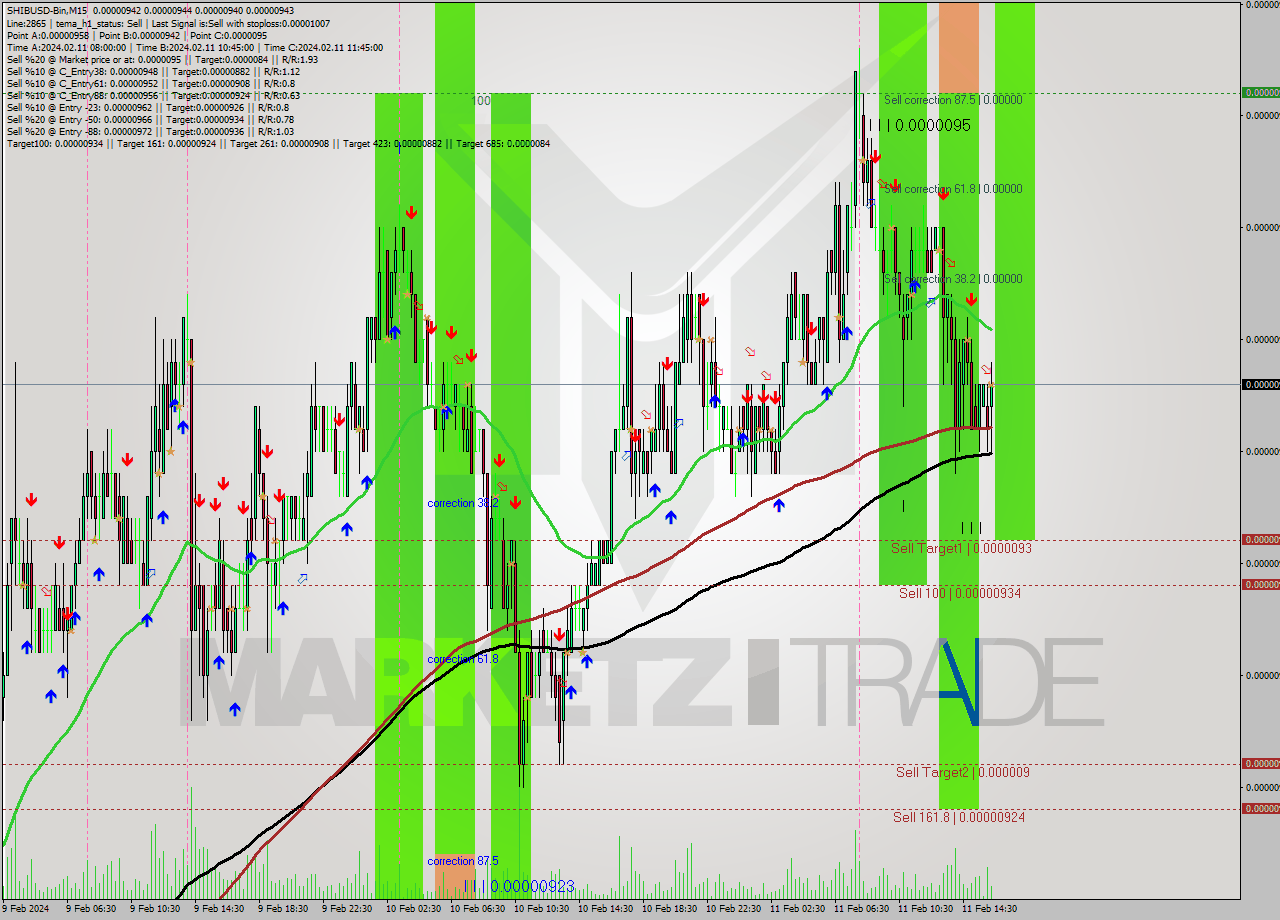Viewport: 1280px width, 920px height.
Task: Click the 'Sell correction 87.5' label
Action: click(x=953, y=100)
